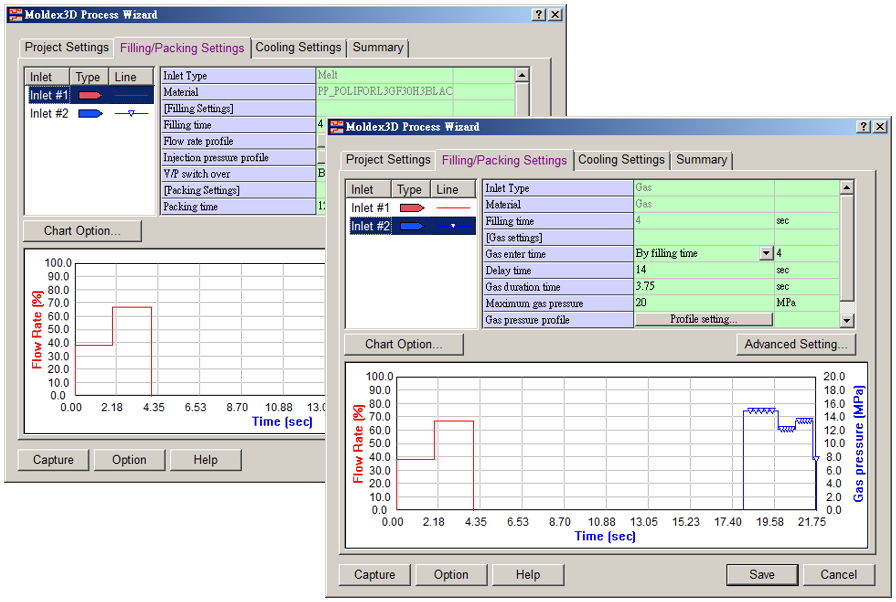Click the Profile setting... button for gas pressure
Image resolution: width=896 pixels, height=602 pixels.
tap(703, 319)
